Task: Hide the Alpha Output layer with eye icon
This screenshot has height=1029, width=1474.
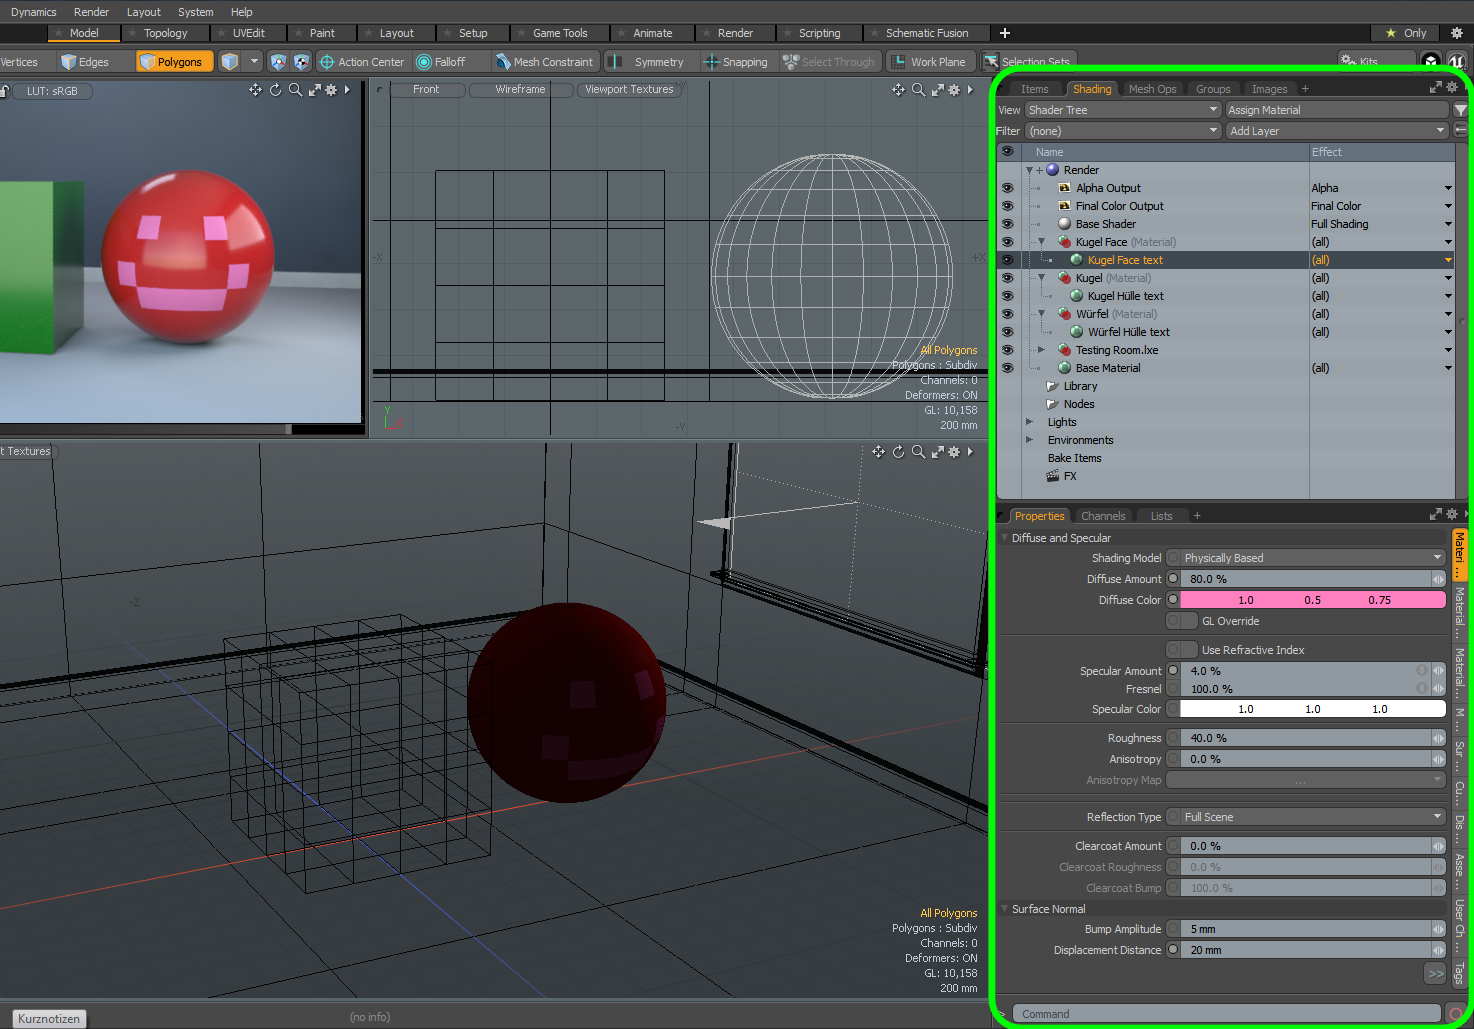Action: [x=1007, y=188]
